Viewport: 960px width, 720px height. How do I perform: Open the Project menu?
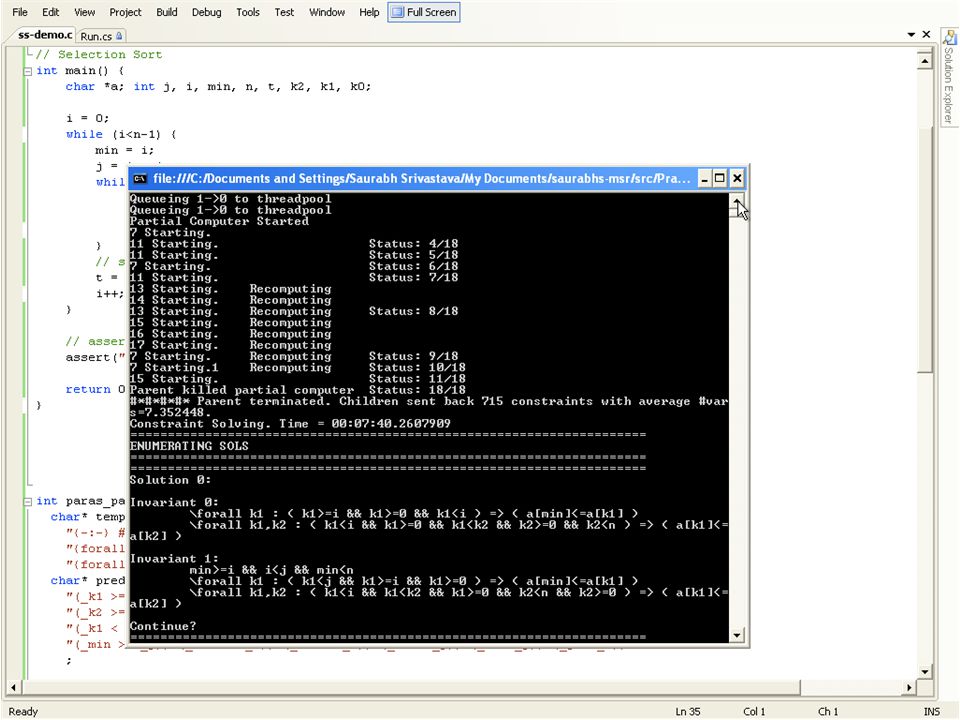(x=125, y=12)
